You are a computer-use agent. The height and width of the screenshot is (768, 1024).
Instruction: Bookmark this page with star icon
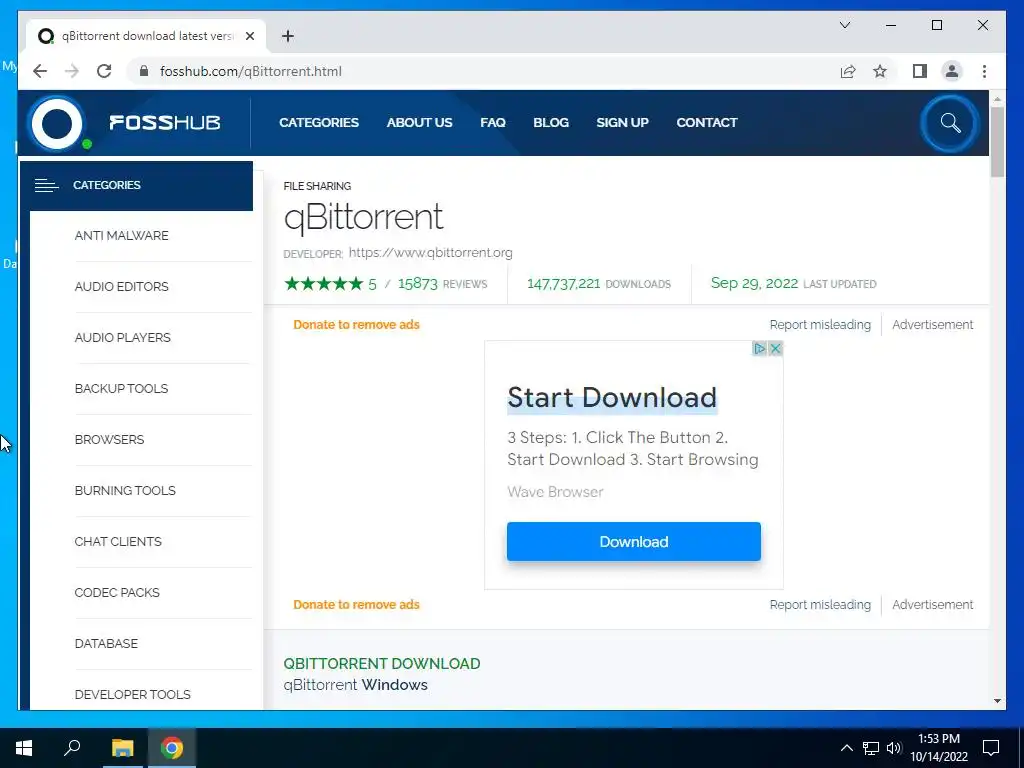[x=880, y=71]
